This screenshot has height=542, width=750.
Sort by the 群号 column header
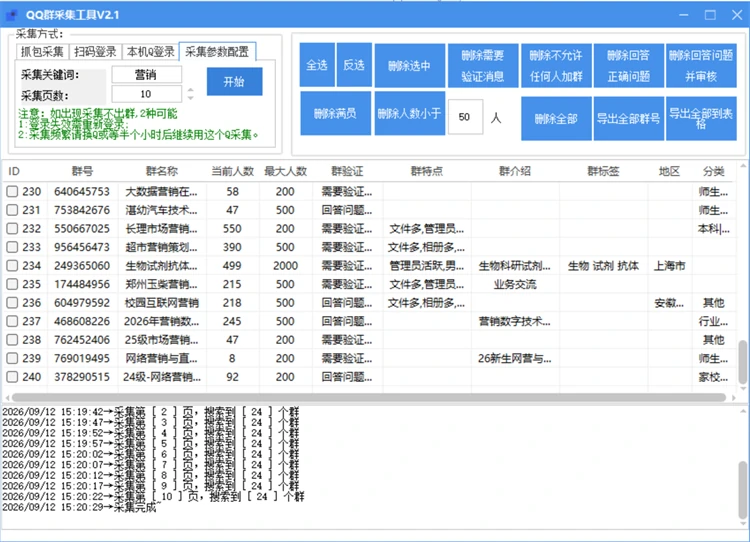click(x=82, y=171)
